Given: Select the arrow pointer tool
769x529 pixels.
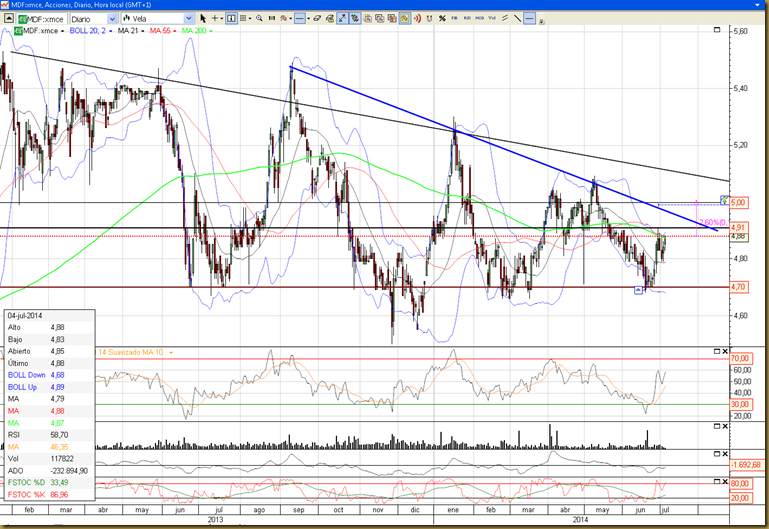Looking at the screenshot, I should click(x=203, y=19).
